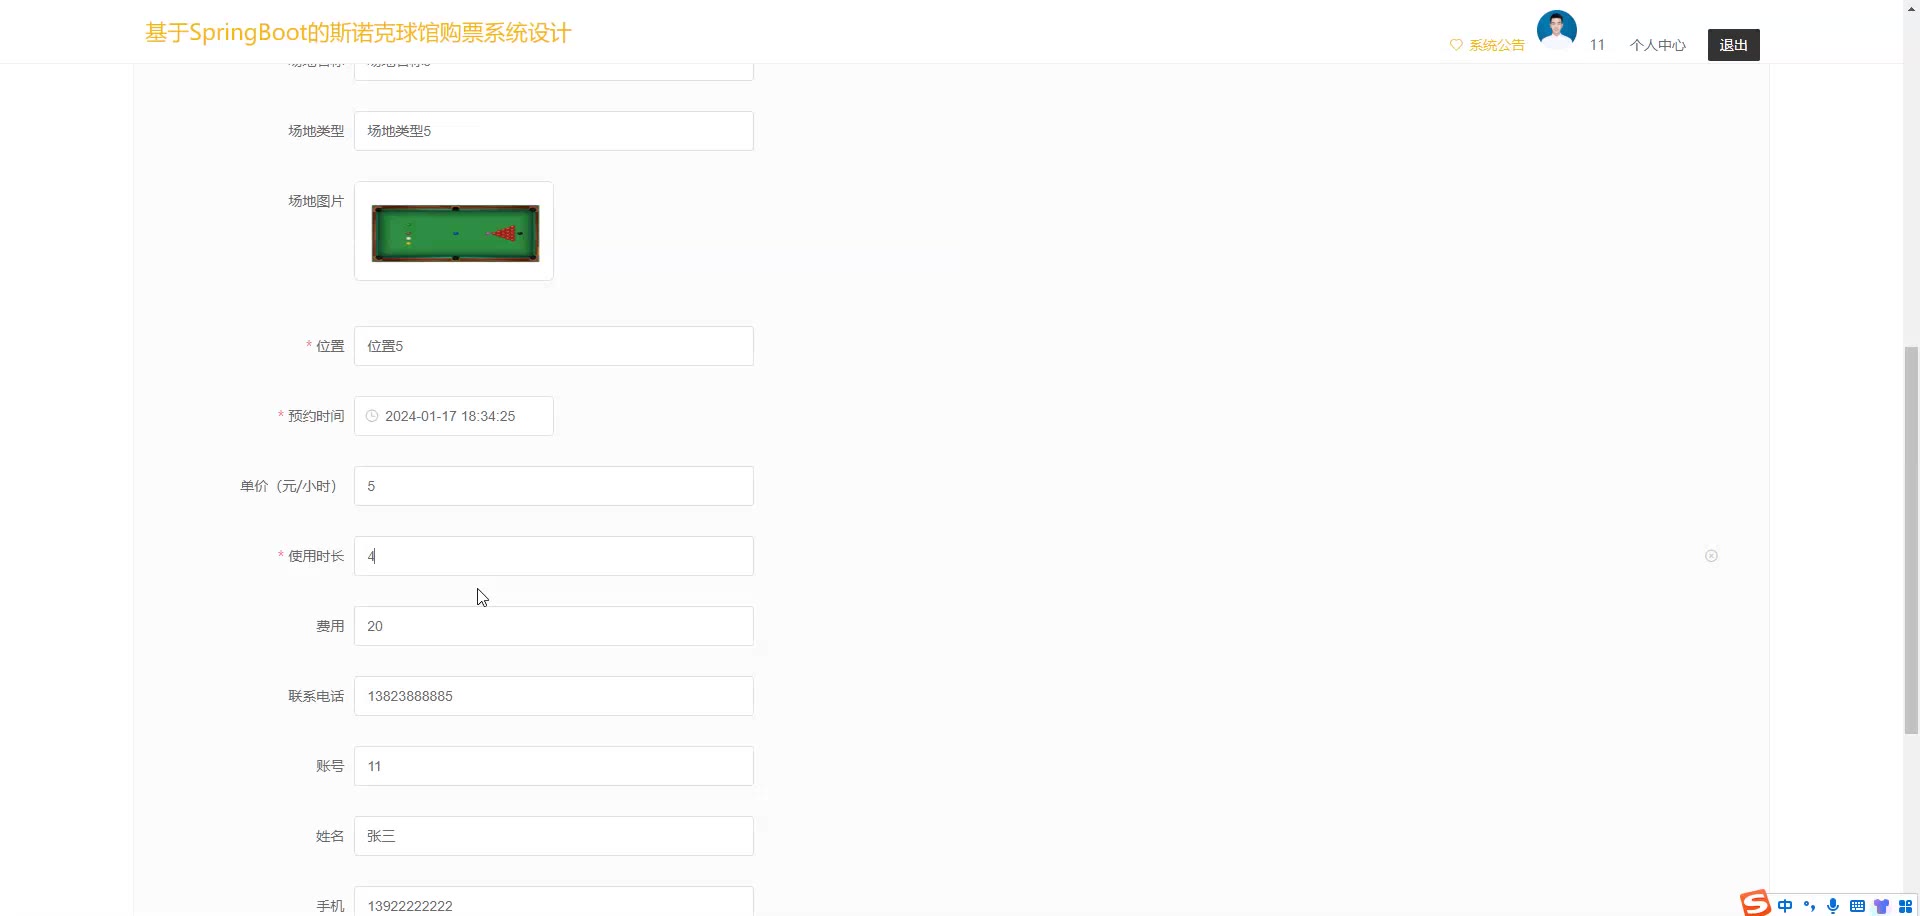Open the skin shirt icon

pos(1881,906)
